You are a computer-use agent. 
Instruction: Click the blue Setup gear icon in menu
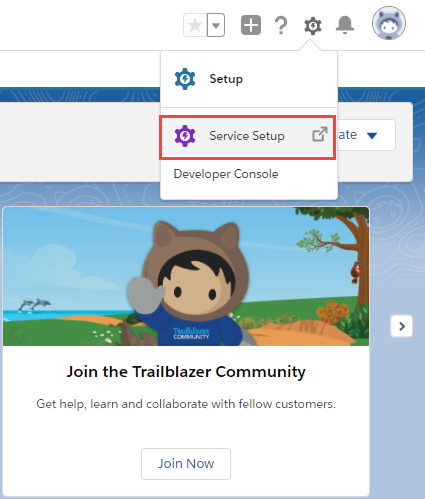coord(185,79)
